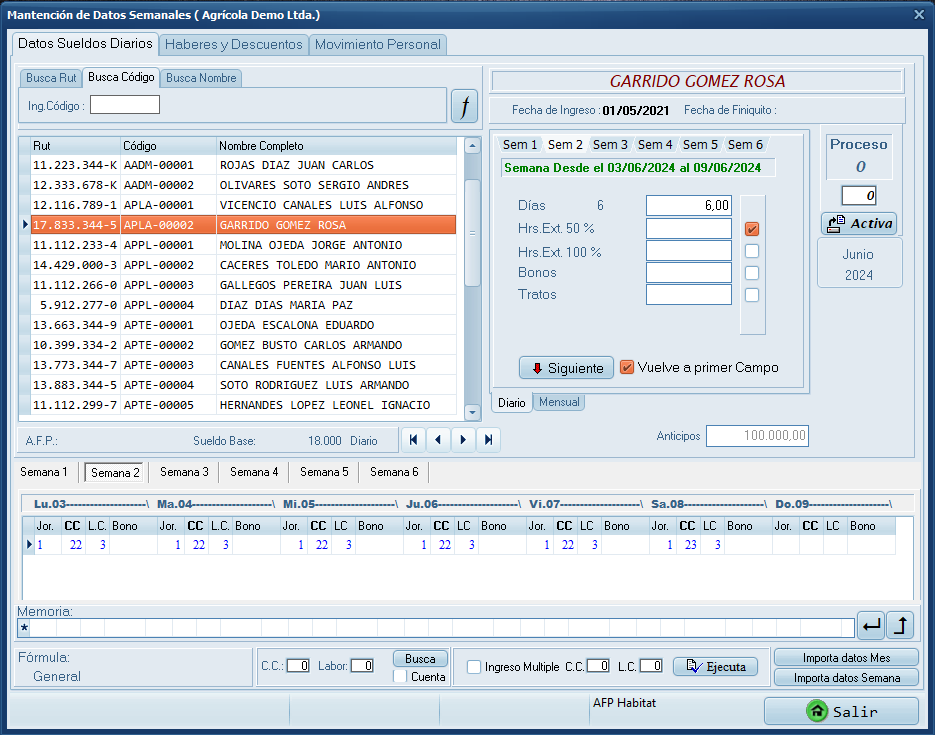Click the Proceso number input field
The height and width of the screenshot is (735, 935).
tap(859, 196)
